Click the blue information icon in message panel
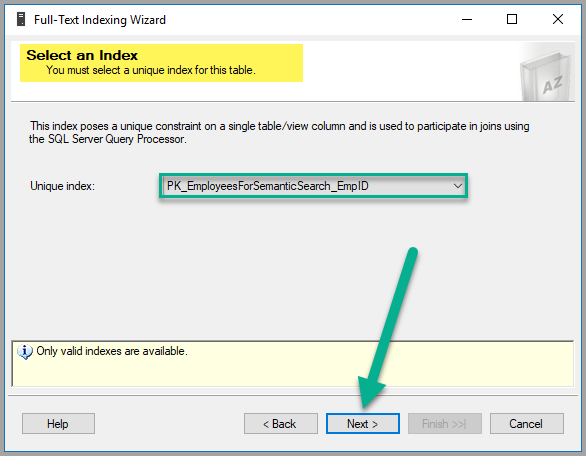 click(25, 352)
